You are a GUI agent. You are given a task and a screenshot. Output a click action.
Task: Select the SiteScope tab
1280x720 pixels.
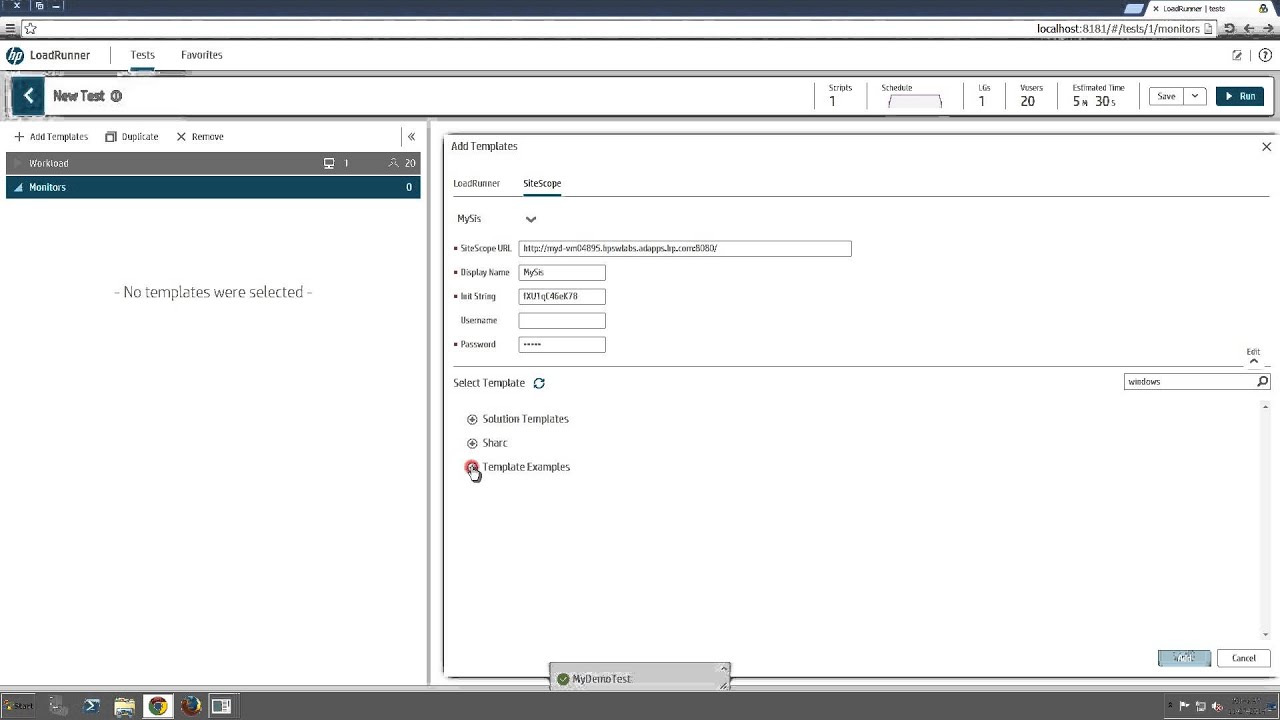coord(542,184)
